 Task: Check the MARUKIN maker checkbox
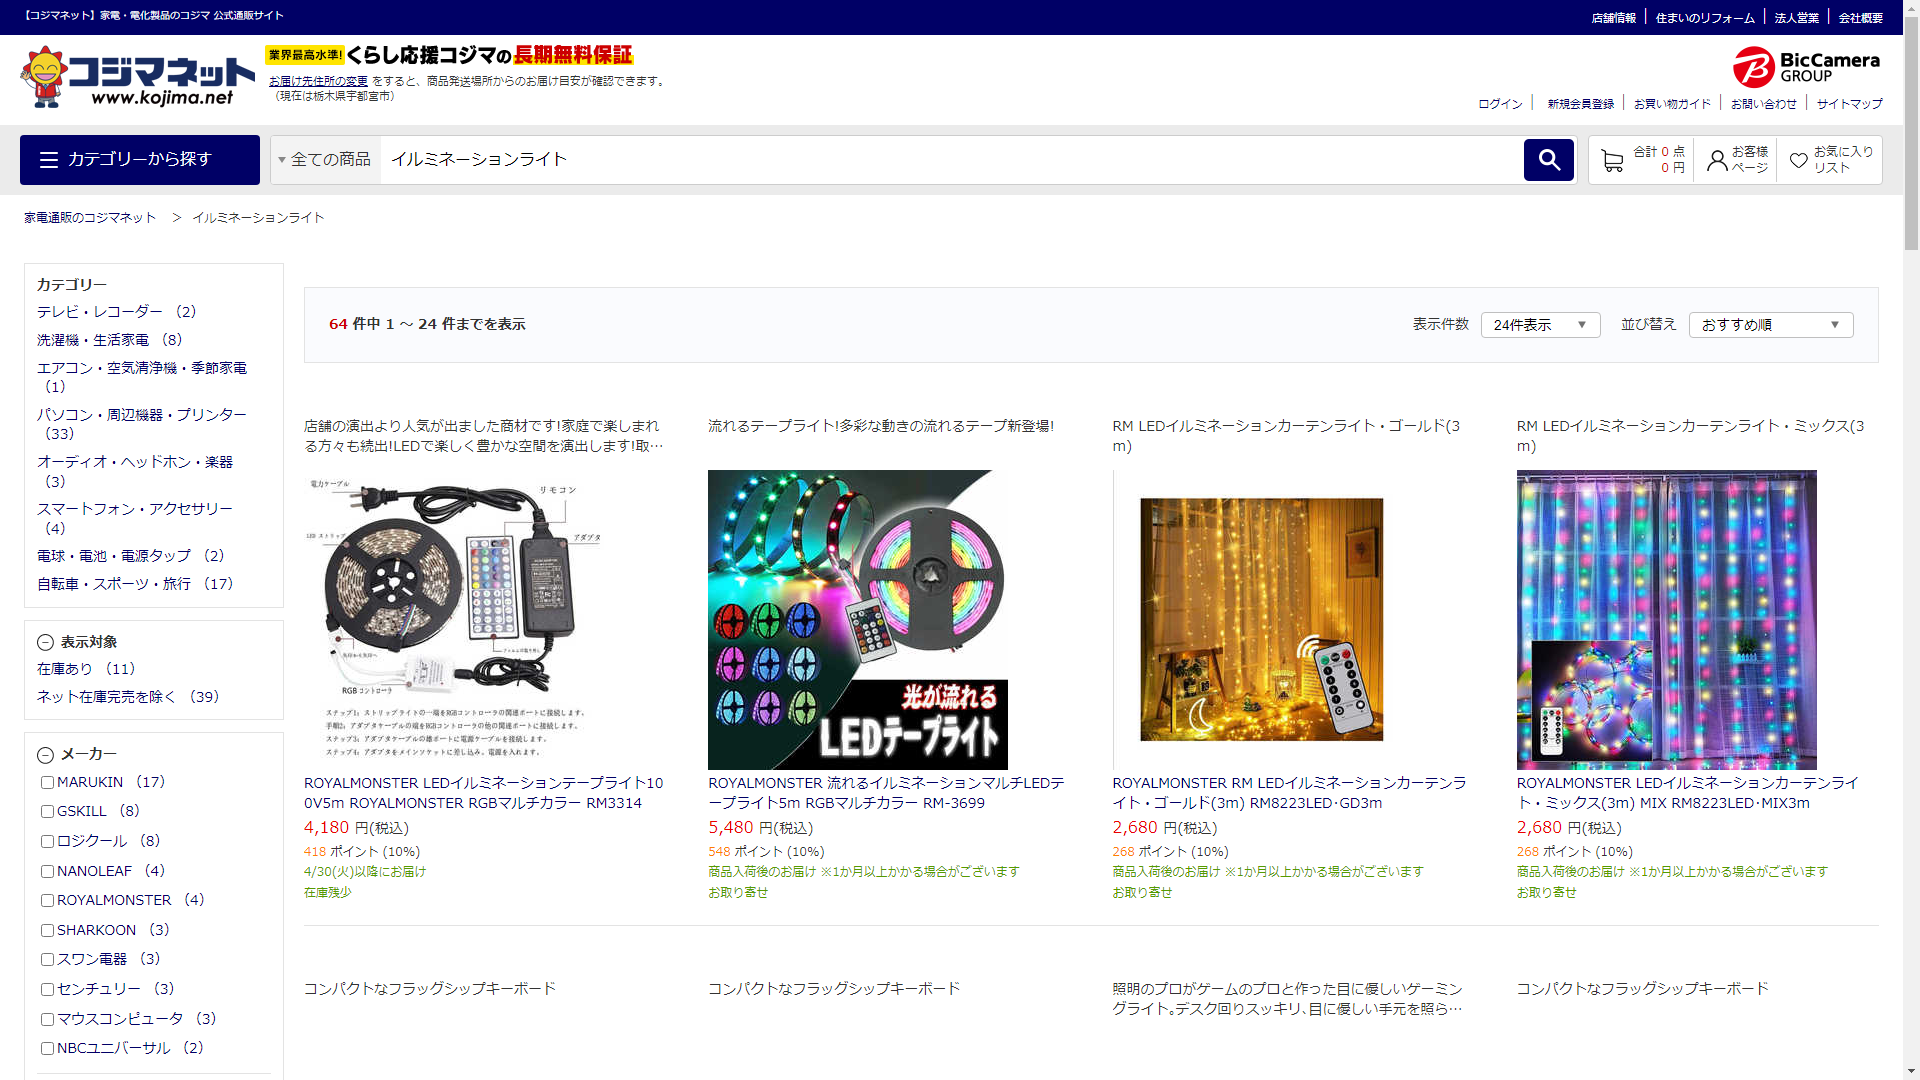tap(47, 783)
